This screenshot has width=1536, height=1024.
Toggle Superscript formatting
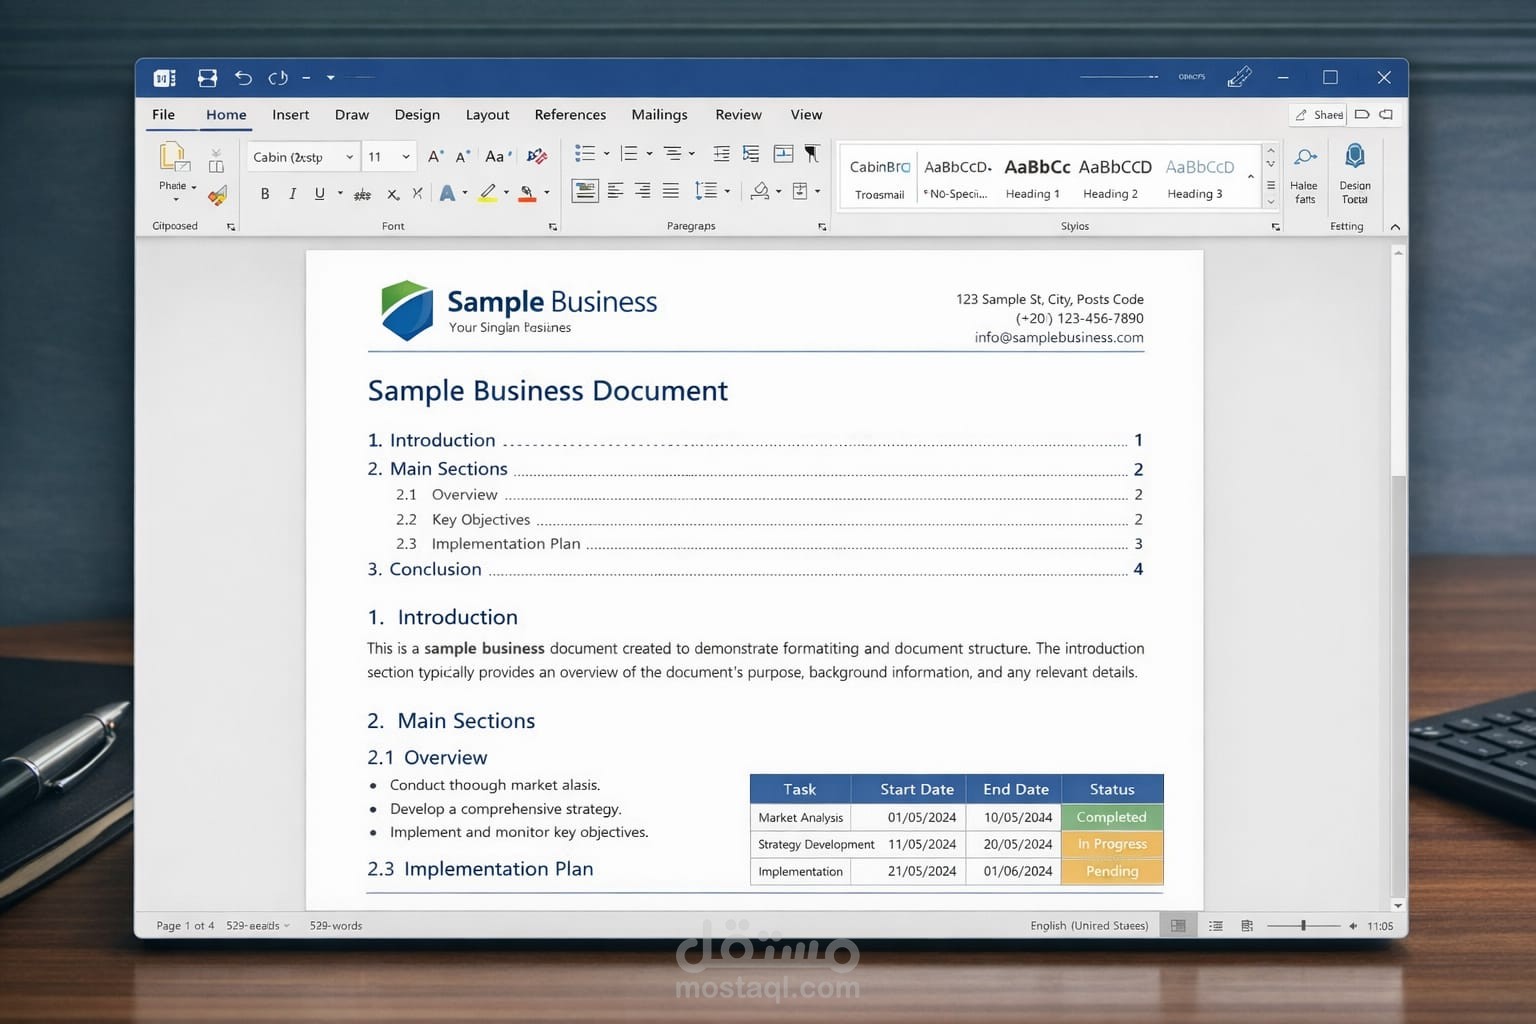point(417,194)
